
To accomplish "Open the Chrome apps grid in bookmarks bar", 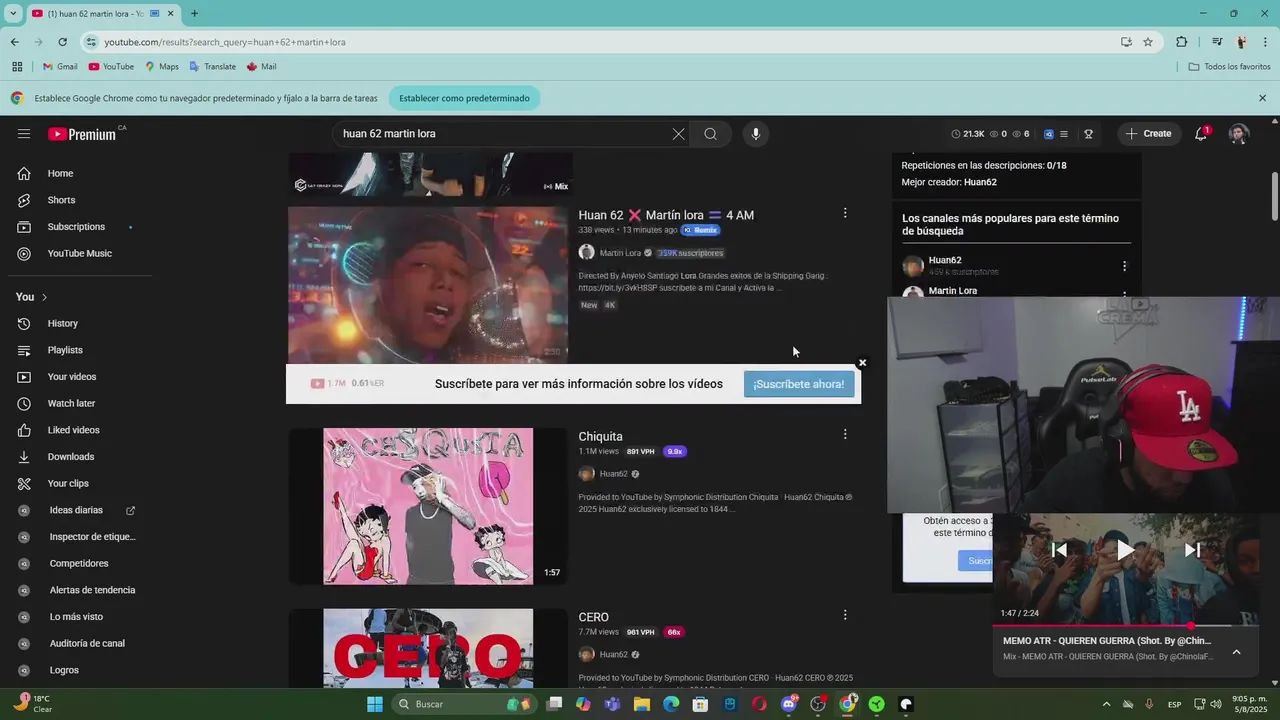I will 17,67.
